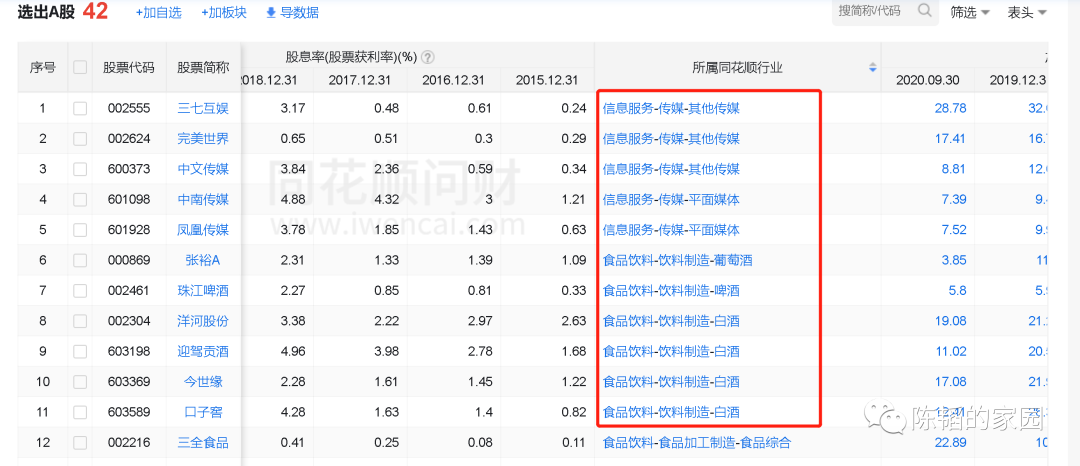The image size is (1080, 466).
Task: Click value 22.89 in 三全食品 row
Action: (953, 443)
